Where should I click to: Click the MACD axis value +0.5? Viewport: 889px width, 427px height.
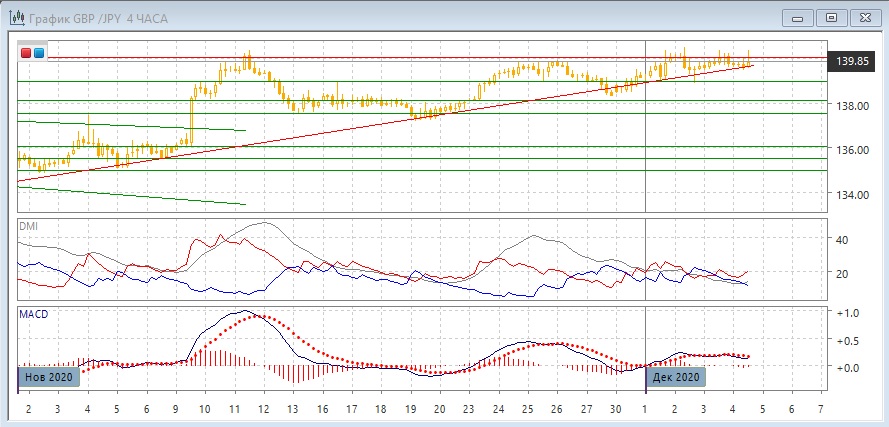tap(846, 340)
